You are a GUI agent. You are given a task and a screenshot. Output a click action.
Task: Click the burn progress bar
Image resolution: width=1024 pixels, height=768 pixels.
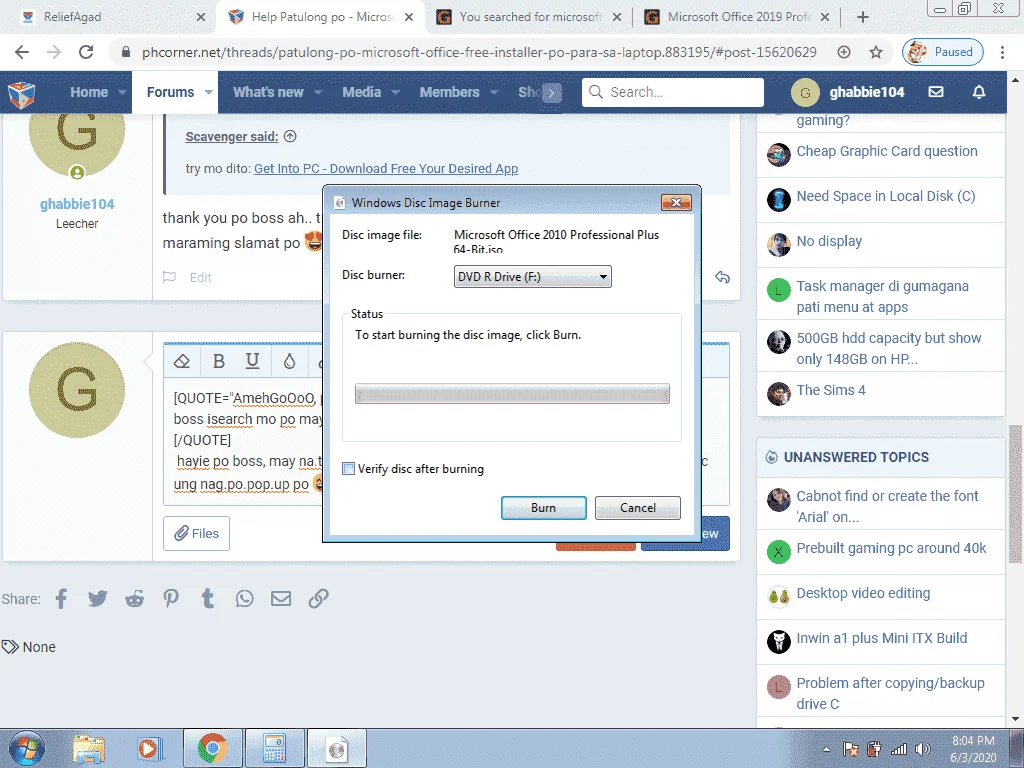512,394
